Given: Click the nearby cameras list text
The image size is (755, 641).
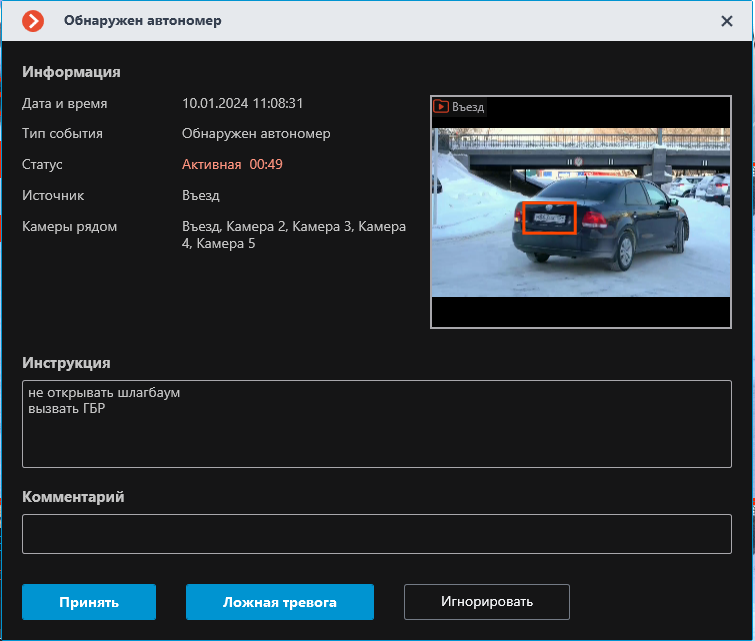Looking at the screenshot, I should 293,234.
